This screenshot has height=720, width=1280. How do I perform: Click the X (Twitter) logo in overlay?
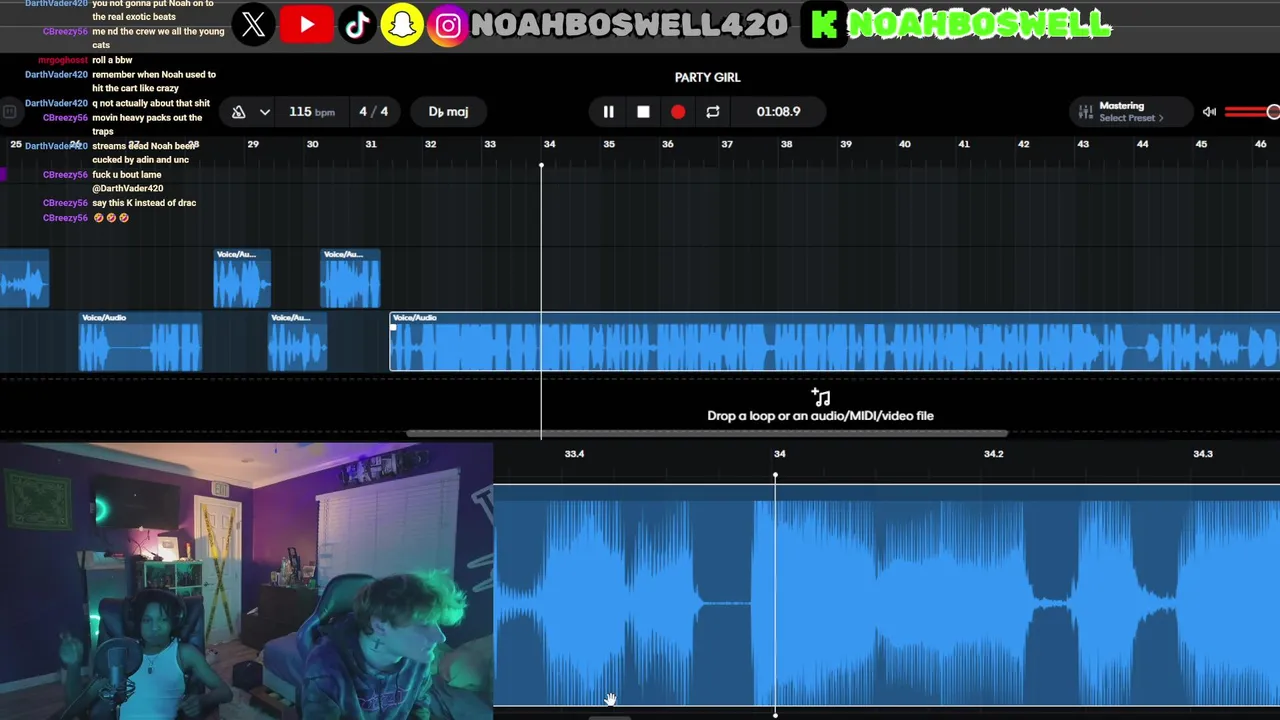click(254, 25)
